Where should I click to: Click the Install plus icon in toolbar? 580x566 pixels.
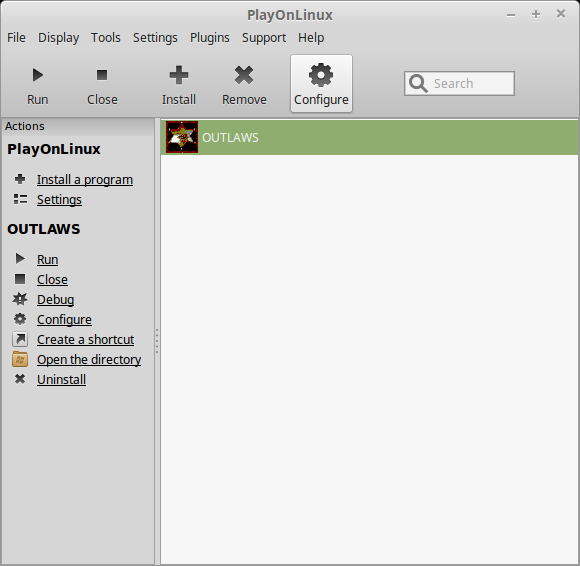click(179, 75)
